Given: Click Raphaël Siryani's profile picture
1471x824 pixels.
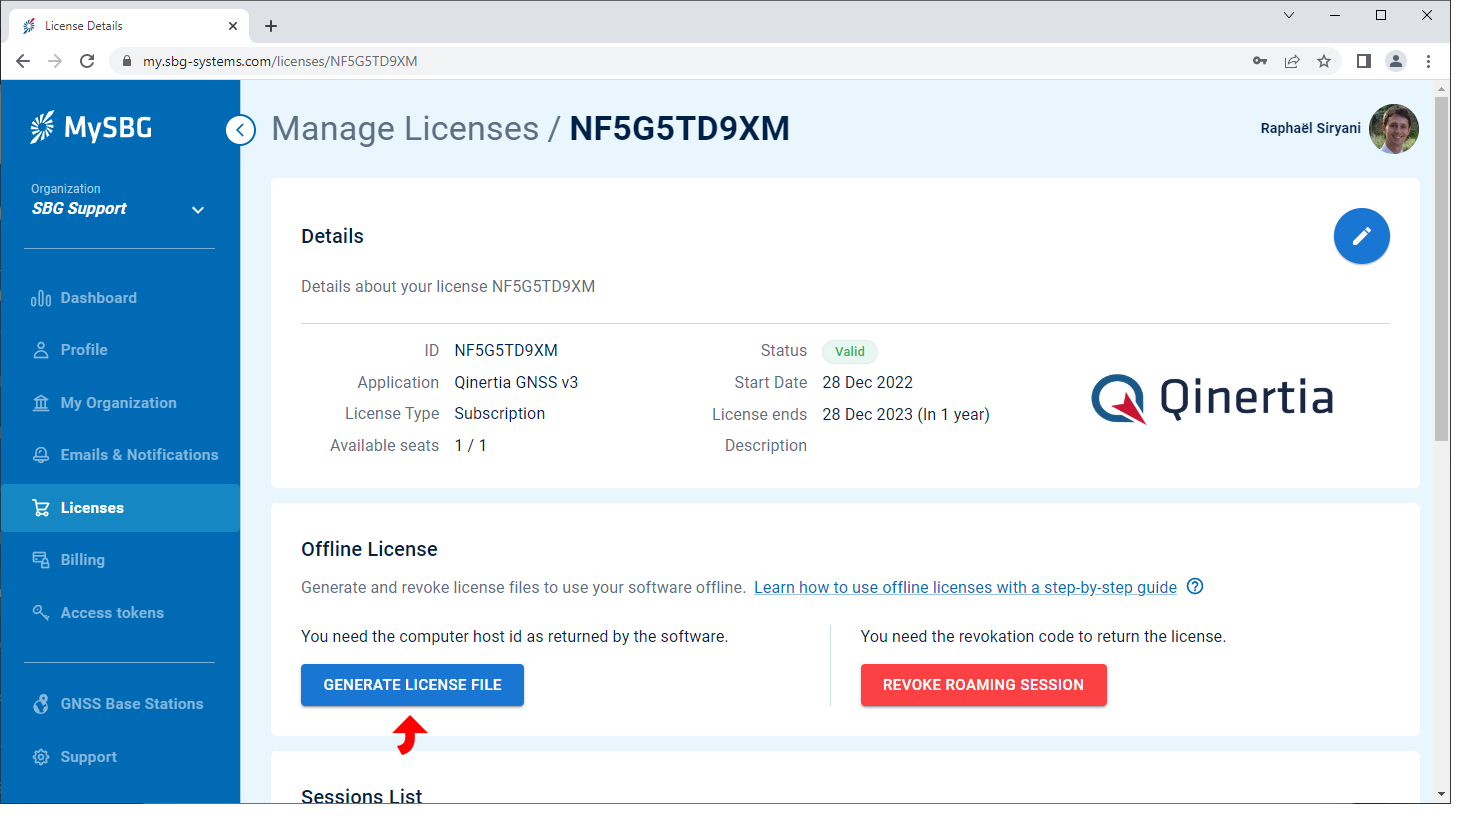Looking at the screenshot, I should (1394, 128).
